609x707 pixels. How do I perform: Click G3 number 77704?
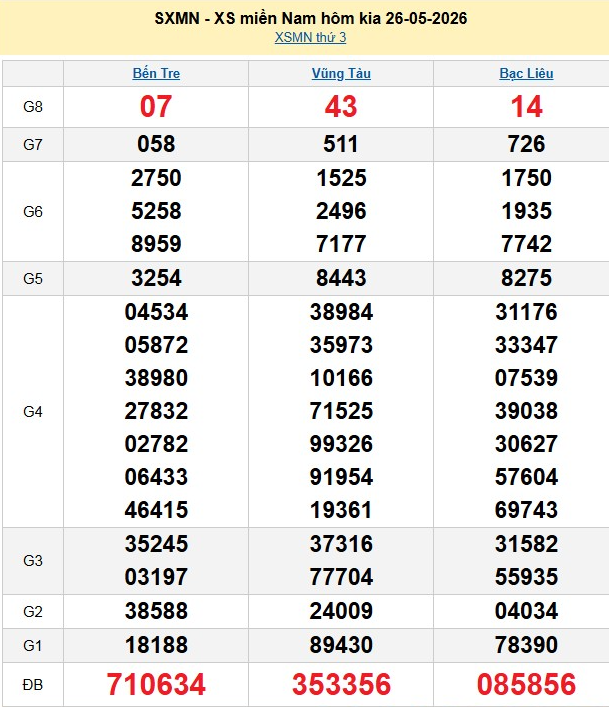(x=341, y=577)
